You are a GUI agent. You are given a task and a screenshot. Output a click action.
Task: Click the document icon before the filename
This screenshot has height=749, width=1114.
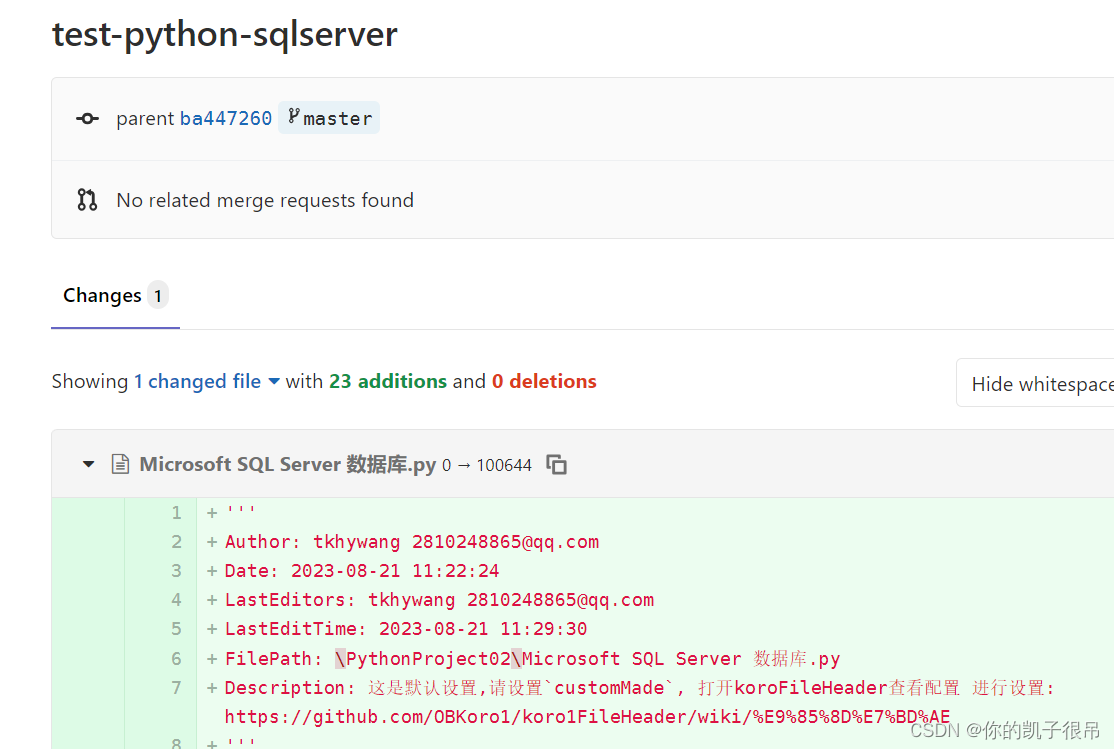pyautogui.click(x=120, y=464)
